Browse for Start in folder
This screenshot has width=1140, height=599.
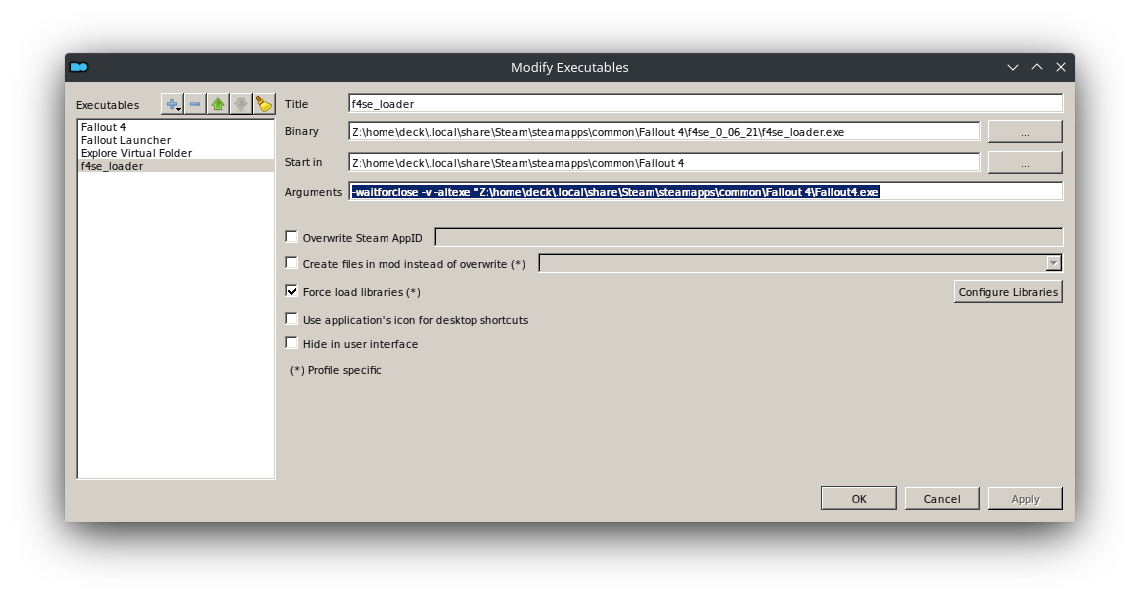[x=1025, y=162]
